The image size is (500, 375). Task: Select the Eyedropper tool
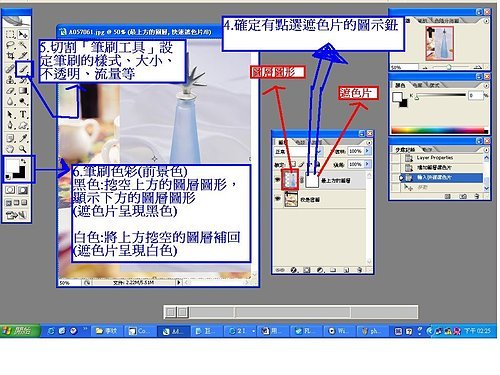[x=23, y=138]
